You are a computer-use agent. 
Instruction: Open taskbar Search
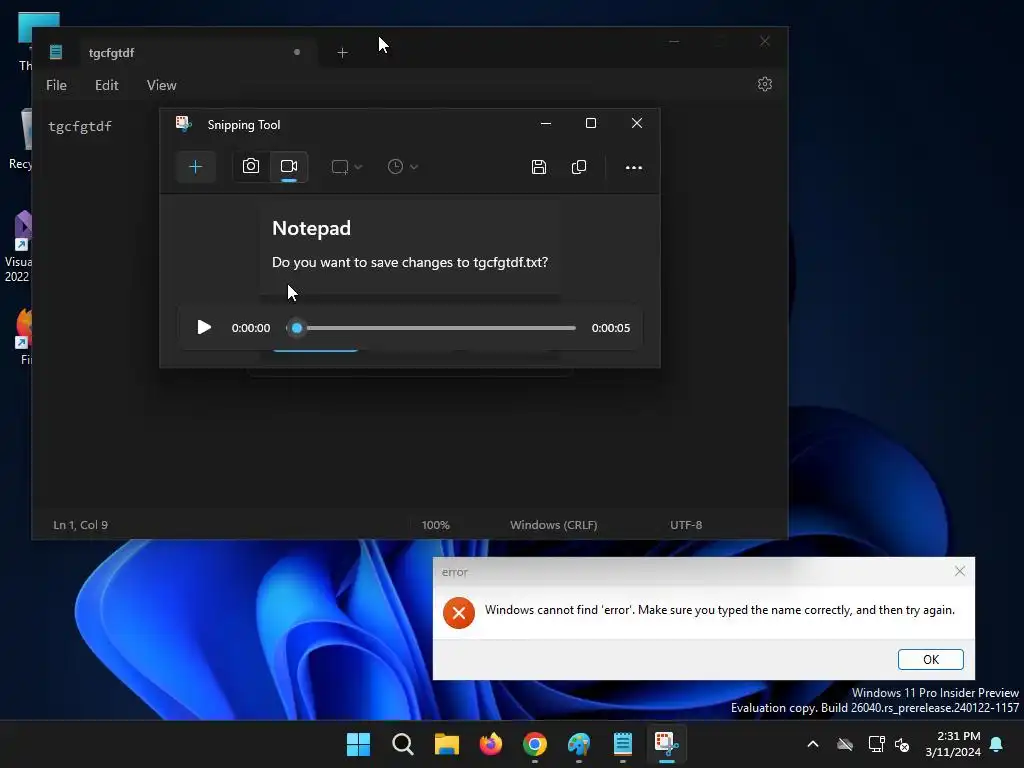(403, 744)
